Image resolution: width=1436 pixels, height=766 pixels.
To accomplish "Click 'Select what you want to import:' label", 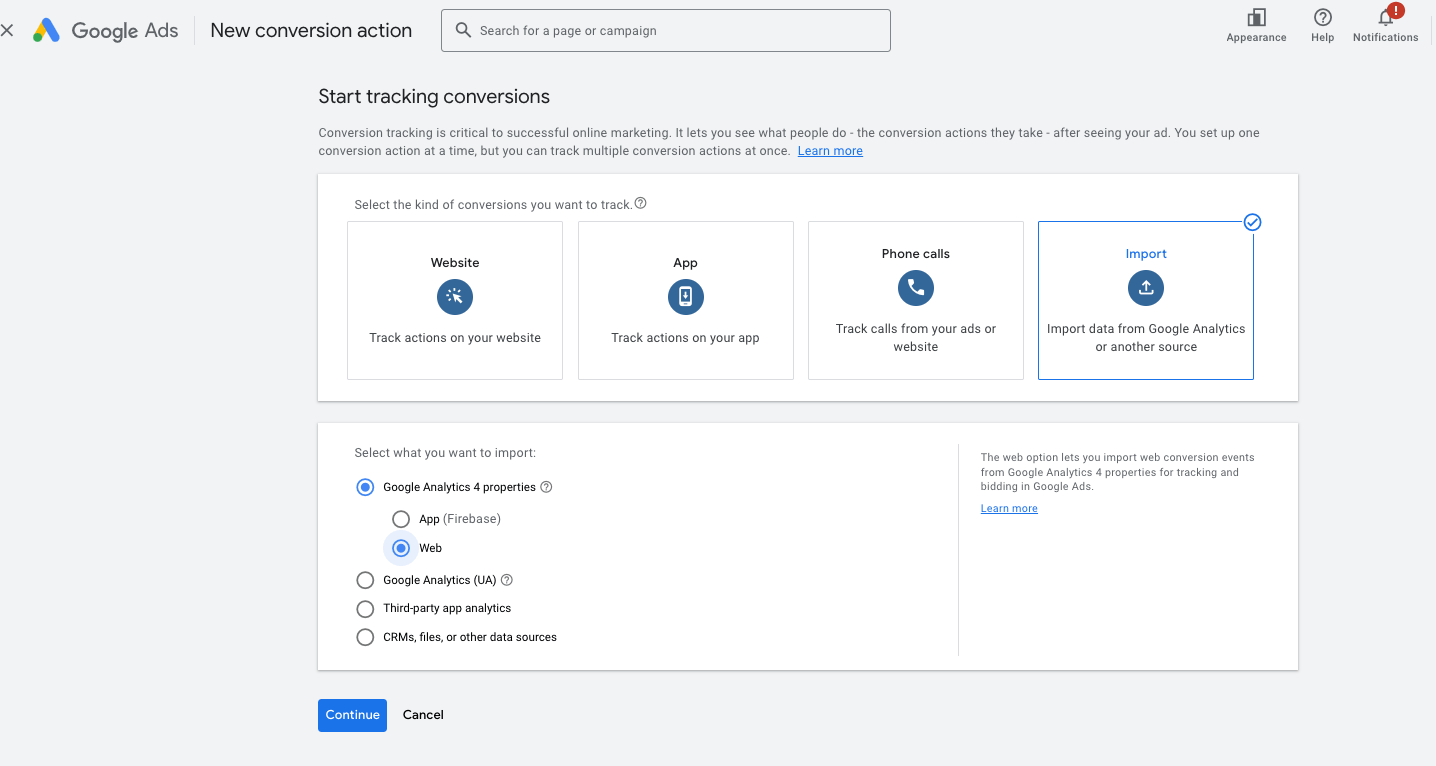I will point(445,453).
